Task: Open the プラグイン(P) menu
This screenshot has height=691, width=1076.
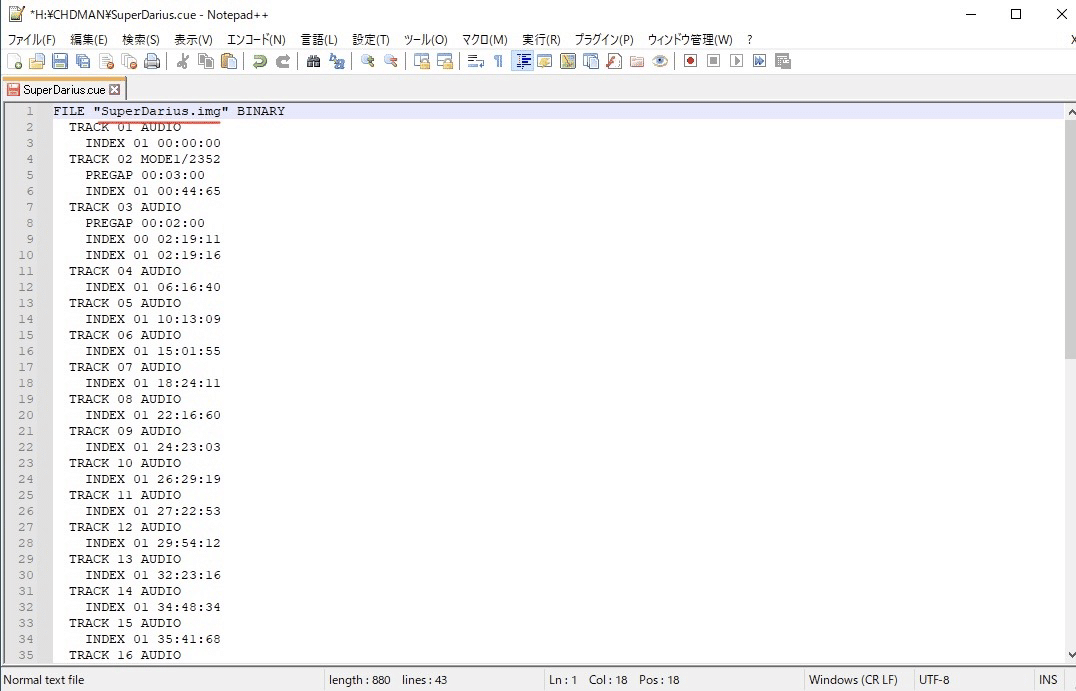Action: [604, 40]
